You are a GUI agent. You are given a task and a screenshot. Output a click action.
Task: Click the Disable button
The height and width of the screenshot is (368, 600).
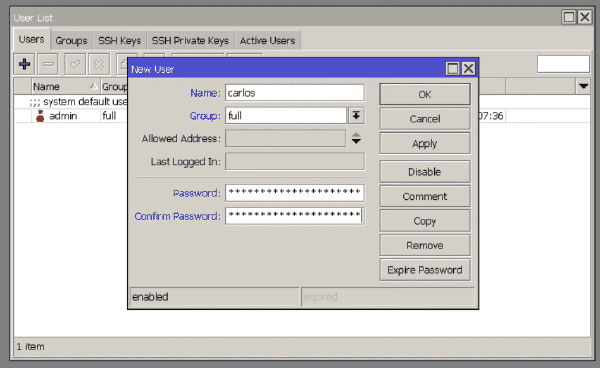tap(425, 172)
